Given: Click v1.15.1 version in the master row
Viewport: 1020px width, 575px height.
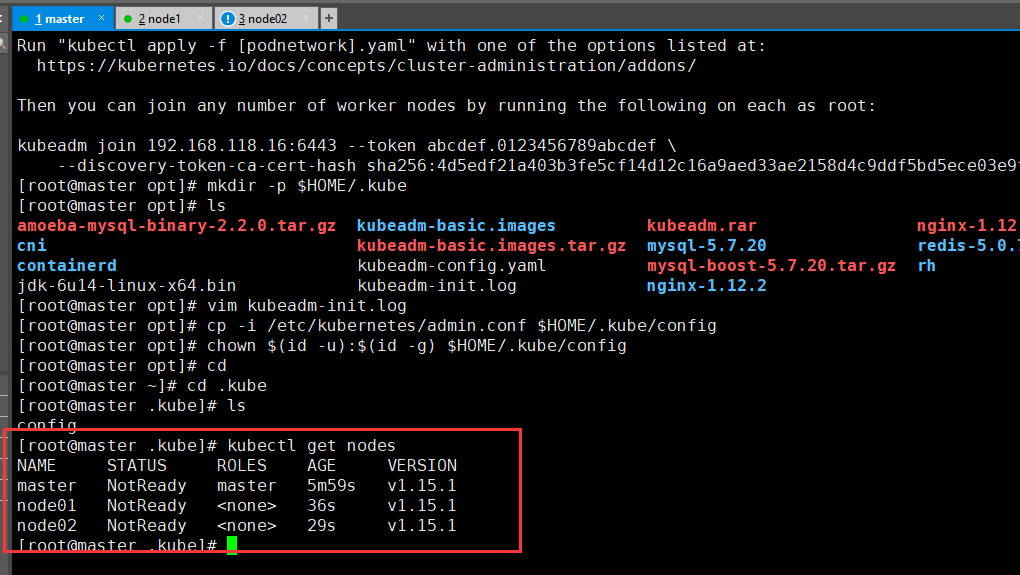Looking at the screenshot, I should [x=422, y=486].
